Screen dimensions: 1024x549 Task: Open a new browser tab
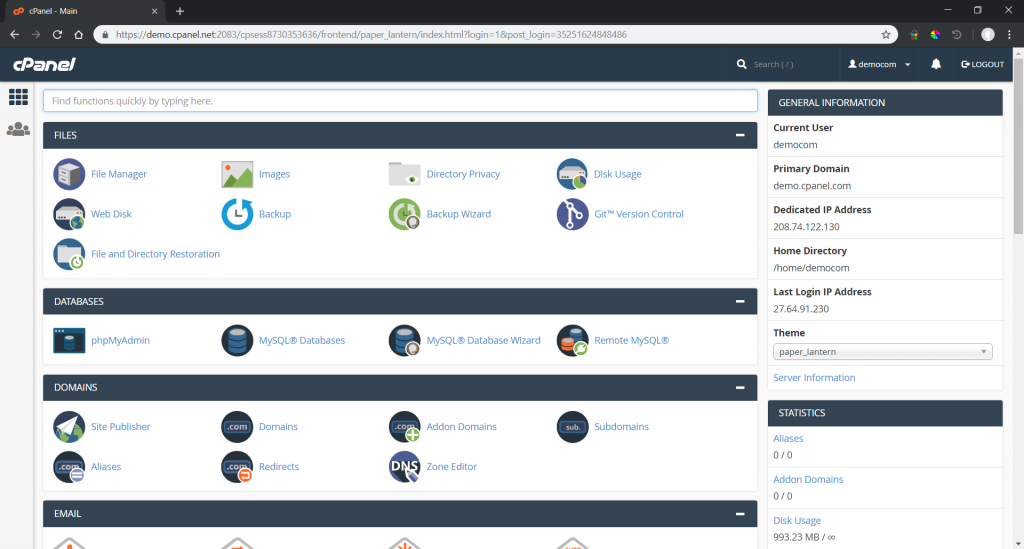180,11
